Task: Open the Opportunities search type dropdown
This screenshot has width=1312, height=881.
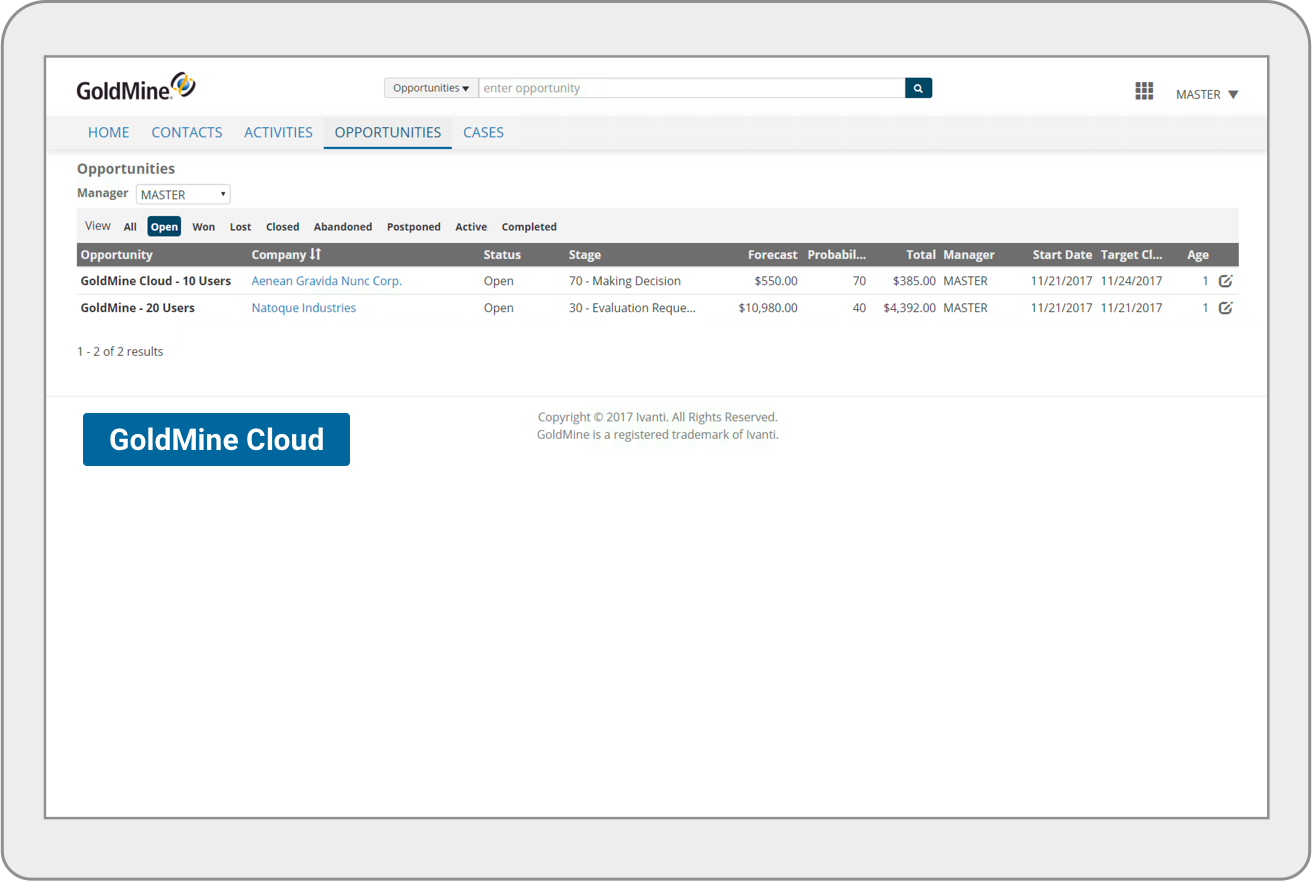Action: [x=431, y=88]
